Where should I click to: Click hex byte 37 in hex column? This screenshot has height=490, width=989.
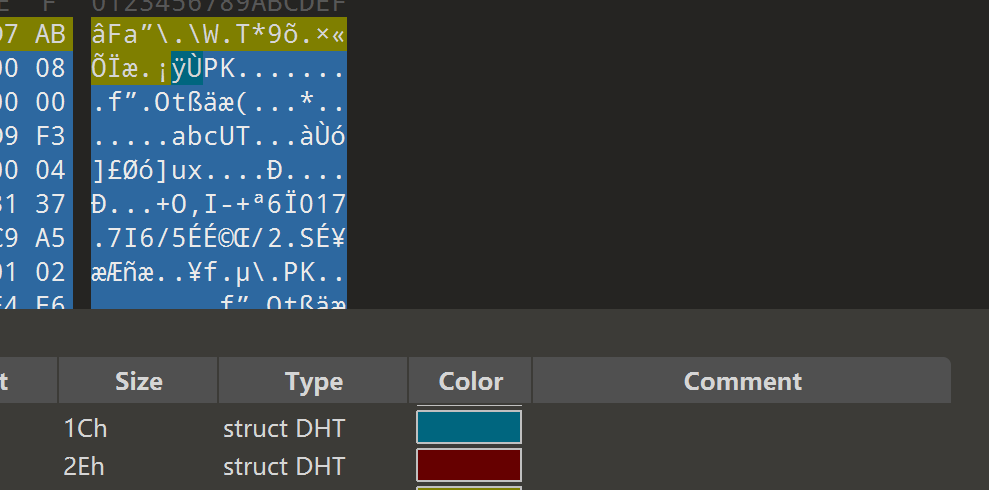(49, 205)
